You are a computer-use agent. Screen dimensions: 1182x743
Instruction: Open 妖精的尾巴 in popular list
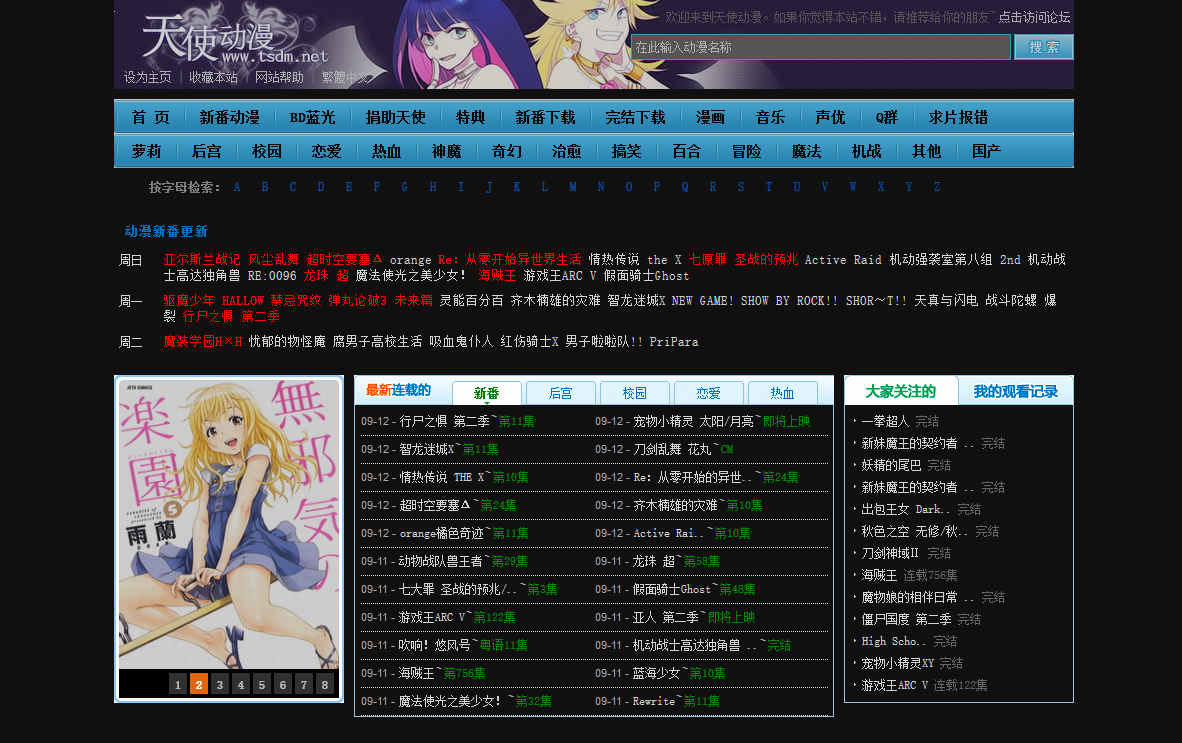(892, 465)
